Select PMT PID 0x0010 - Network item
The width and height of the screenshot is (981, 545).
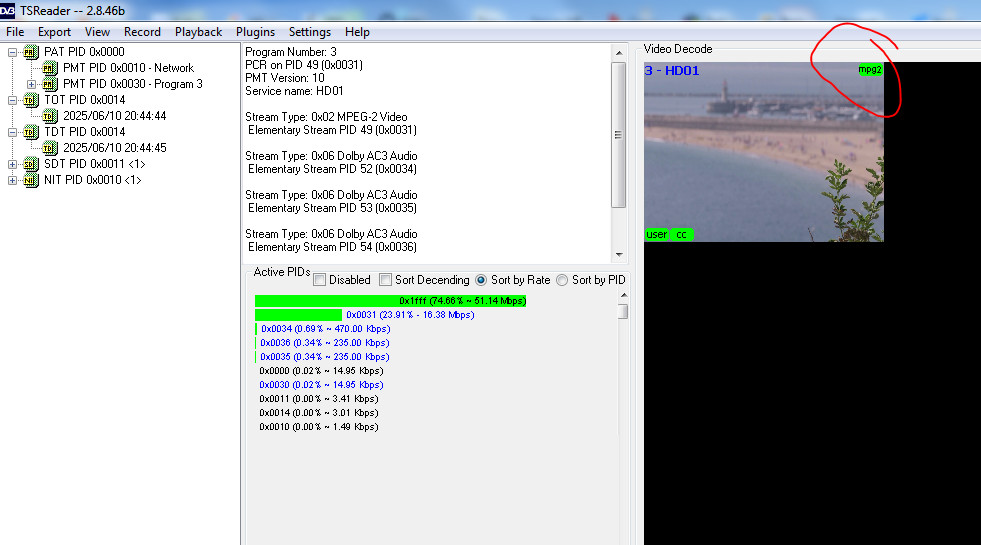[128, 68]
